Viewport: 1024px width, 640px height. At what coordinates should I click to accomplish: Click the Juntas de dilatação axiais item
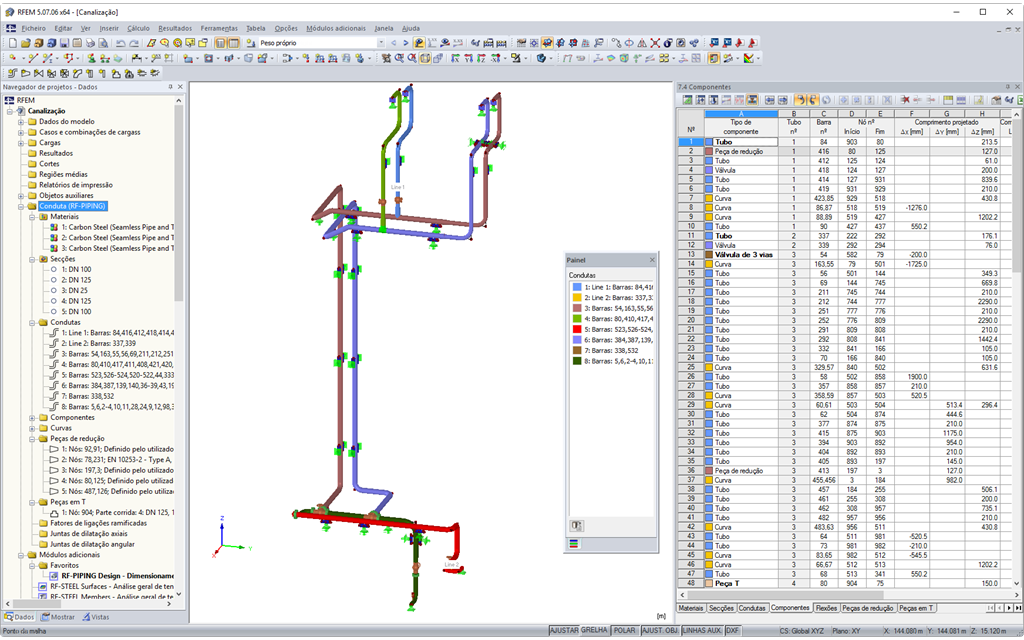(x=89, y=534)
